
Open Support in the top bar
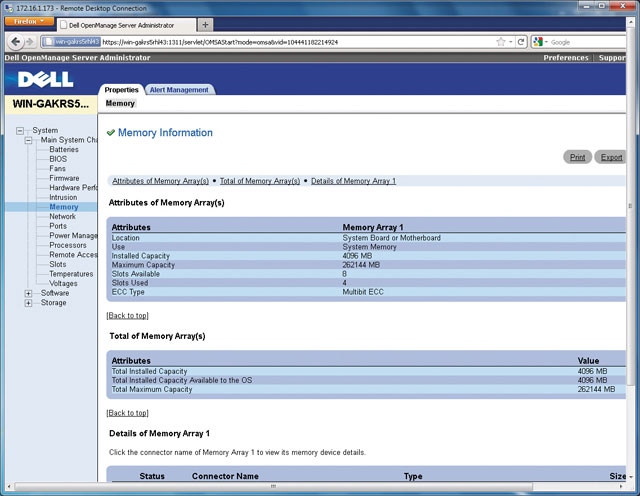click(x=612, y=58)
